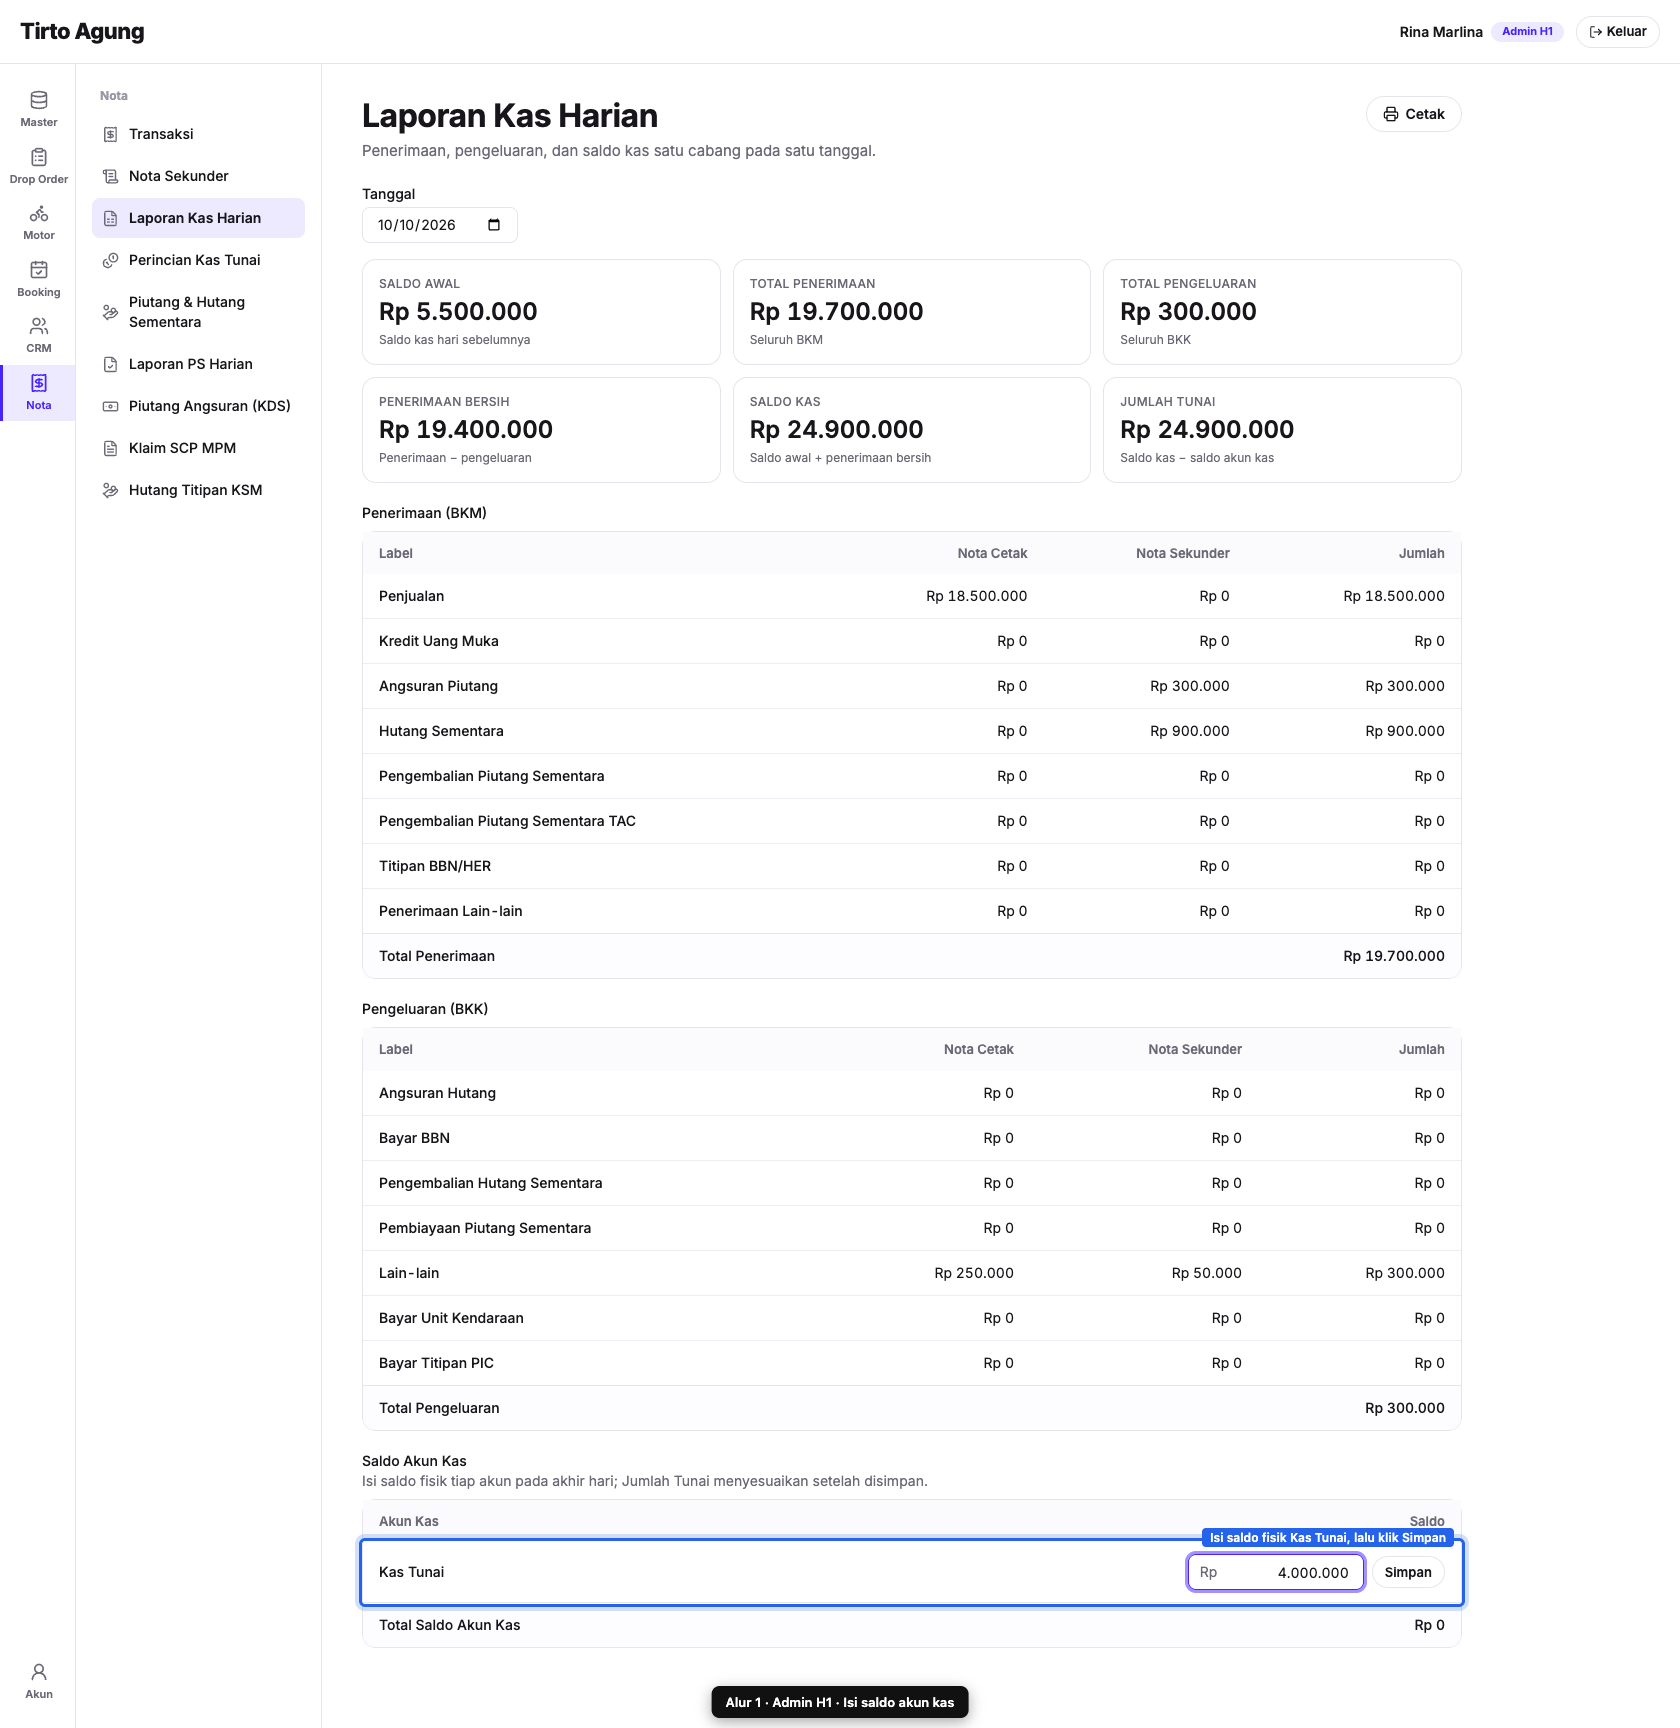Save Kas Tunai balance with Simpan
This screenshot has width=1680, height=1728.
point(1407,1572)
